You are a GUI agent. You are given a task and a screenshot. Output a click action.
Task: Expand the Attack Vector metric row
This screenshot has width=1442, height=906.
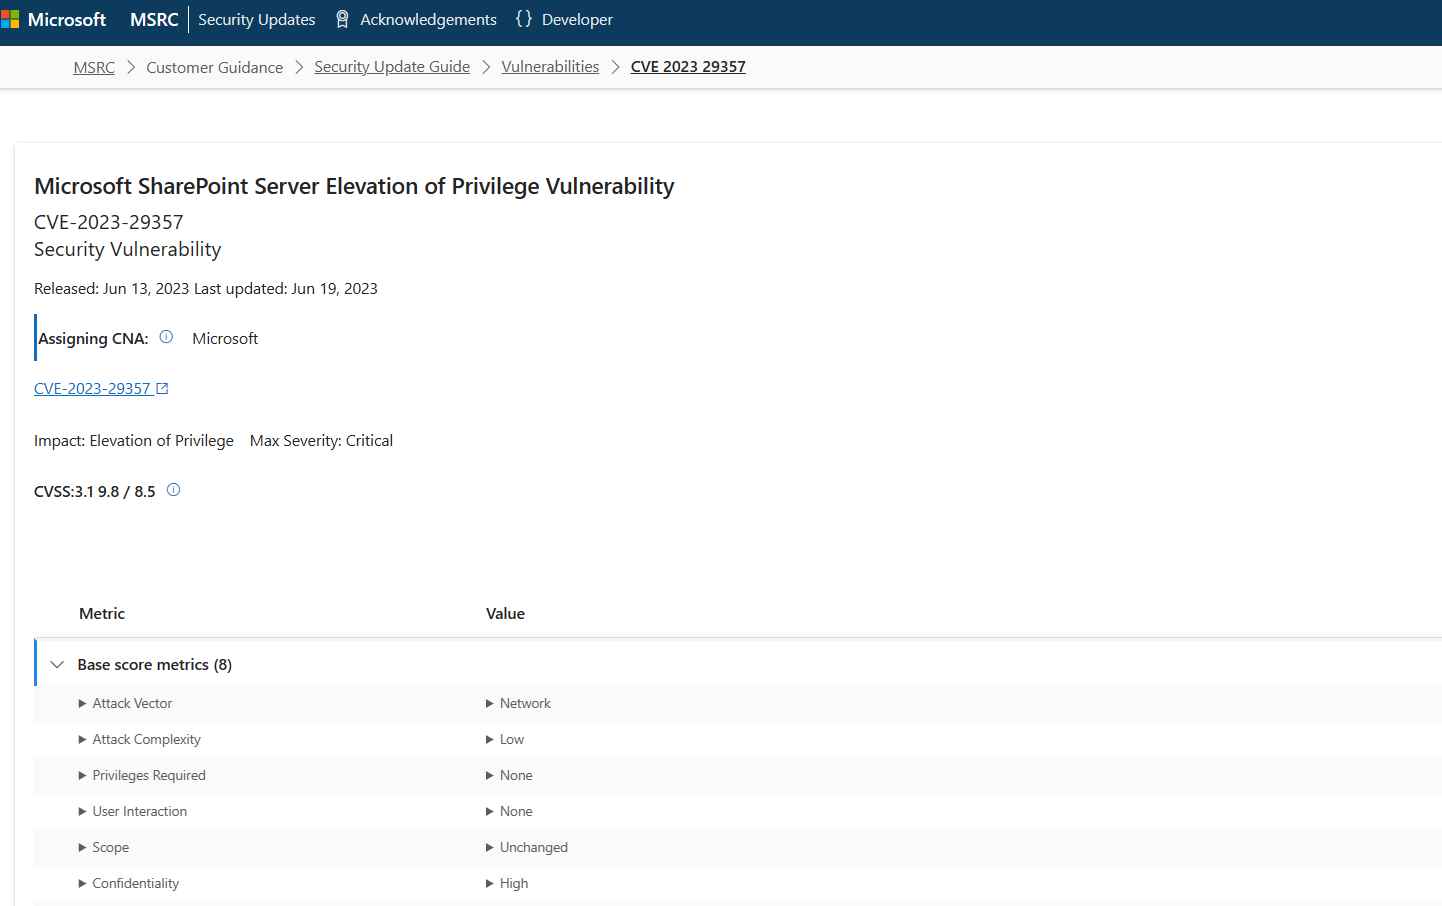click(x=125, y=703)
